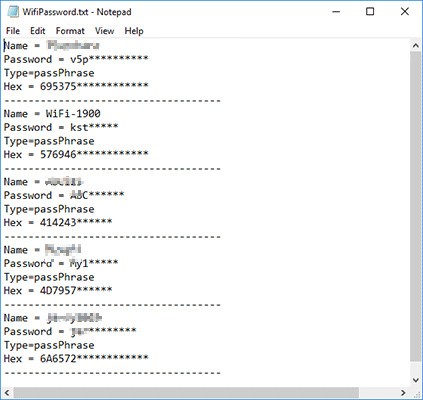This screenshot has width=423, height=400.
Task: Open the Edit menu
Action: pos(38,31)
